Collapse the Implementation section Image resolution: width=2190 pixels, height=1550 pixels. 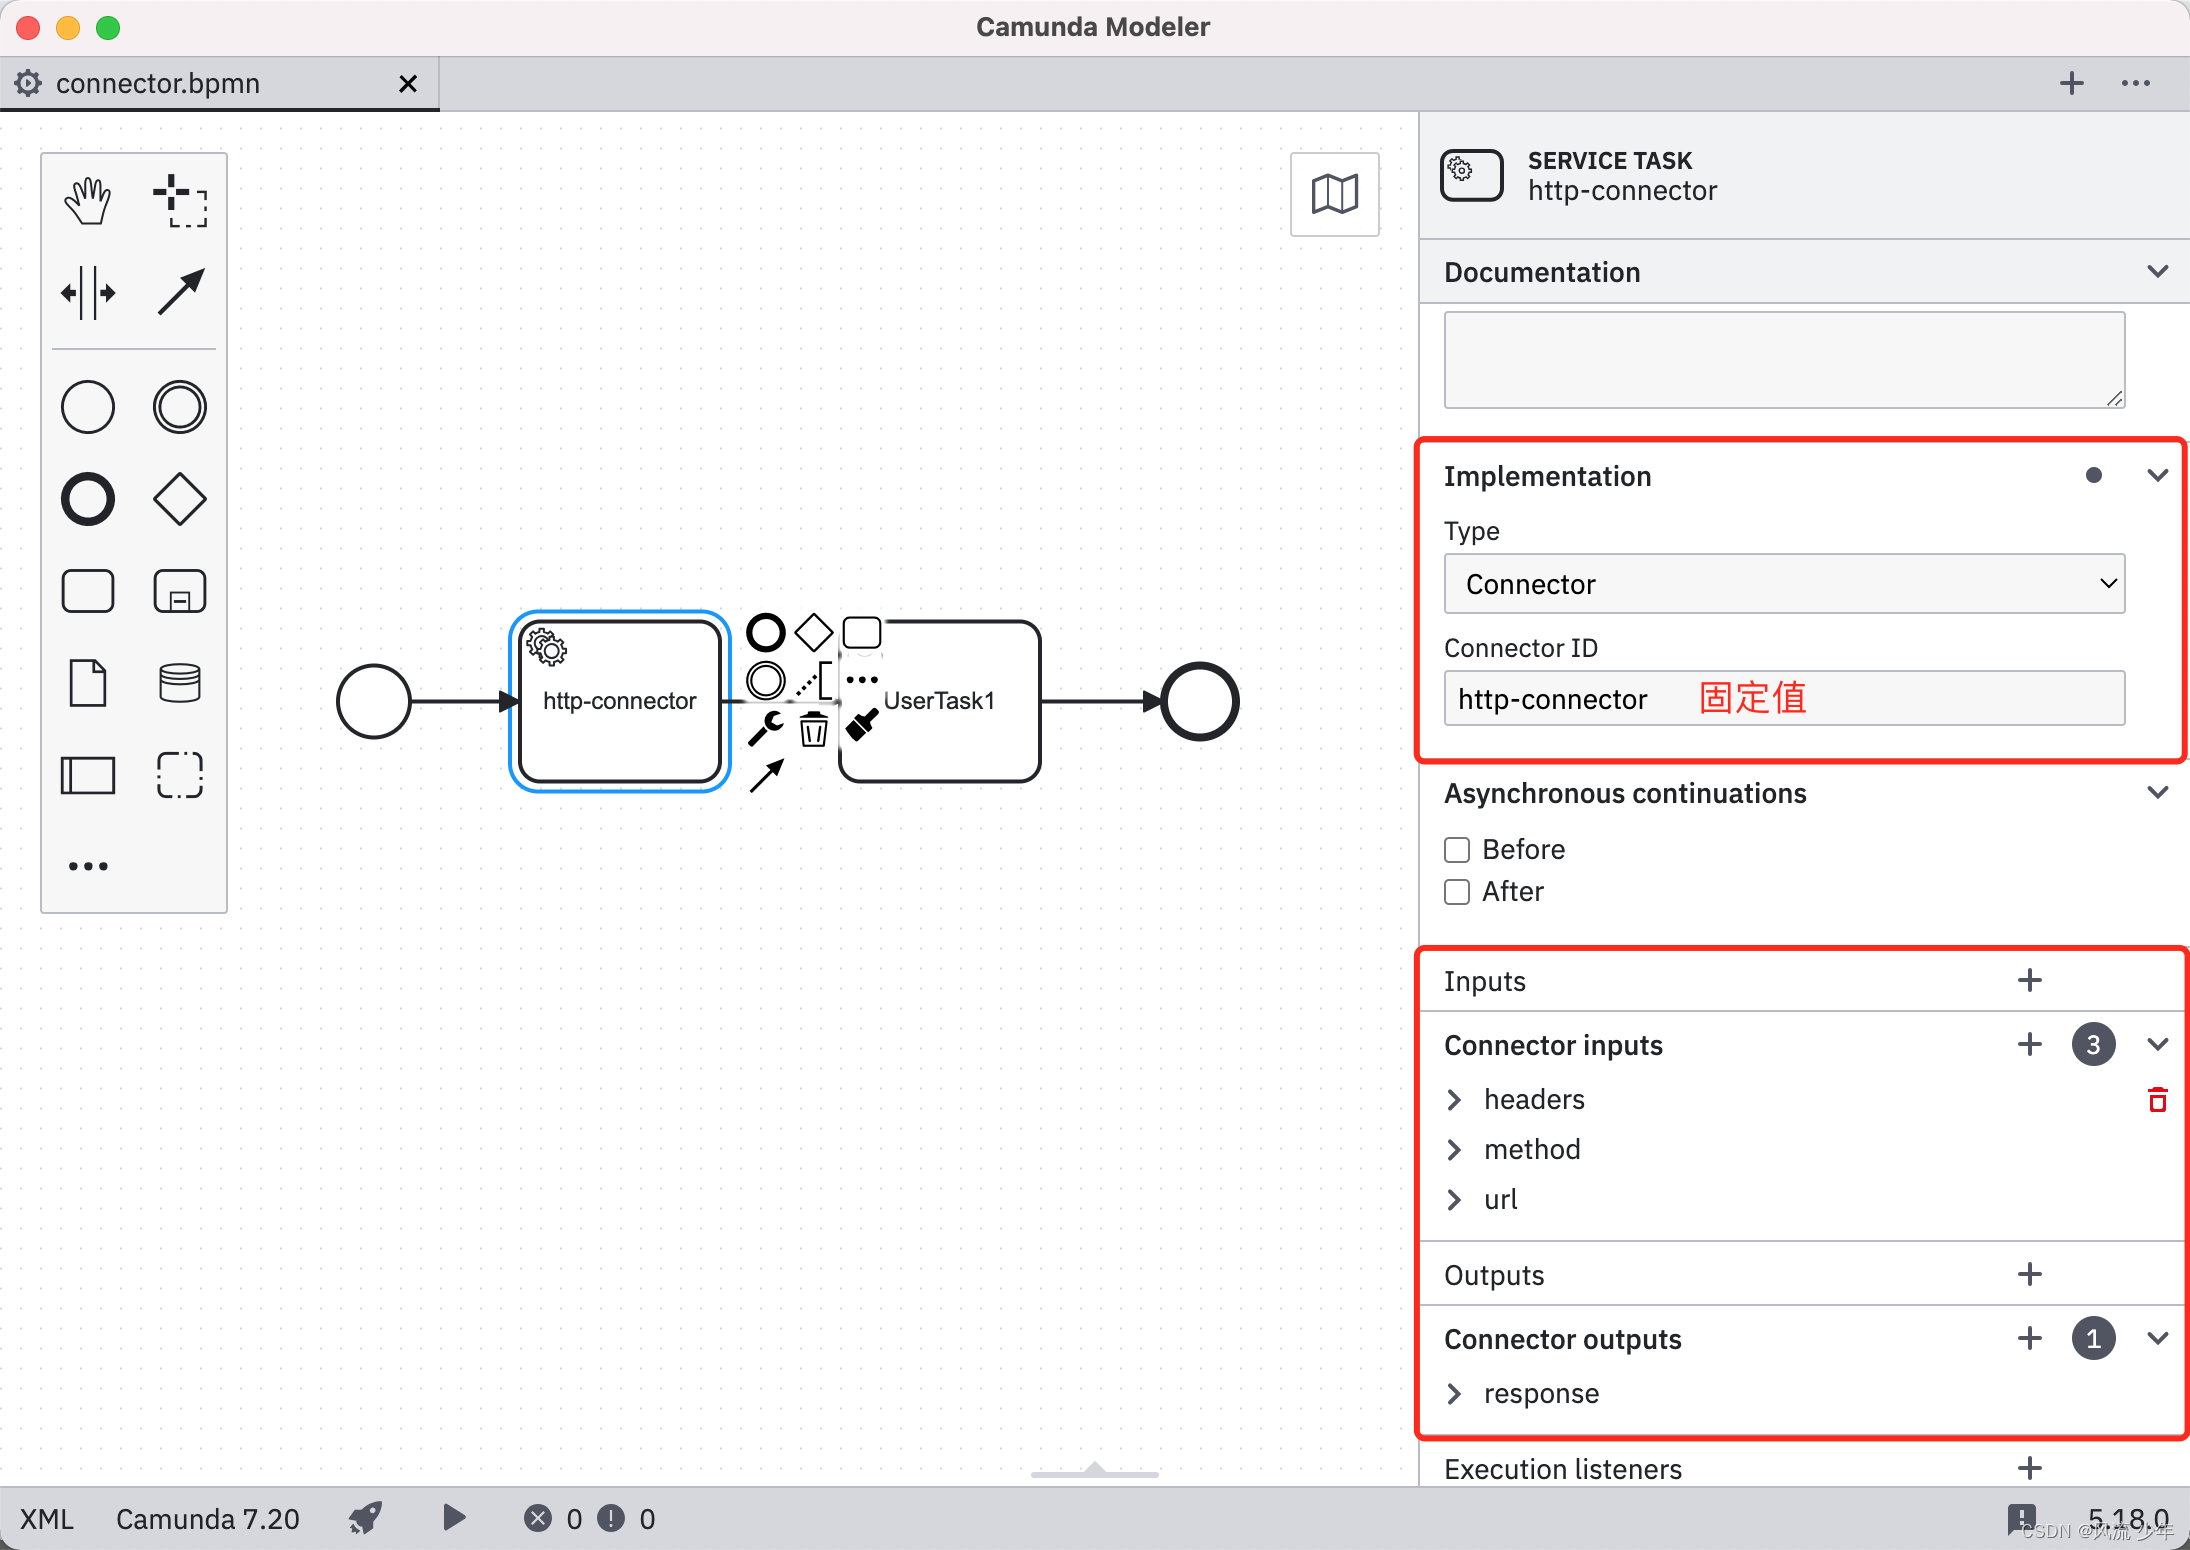[x=2158, y=476]
